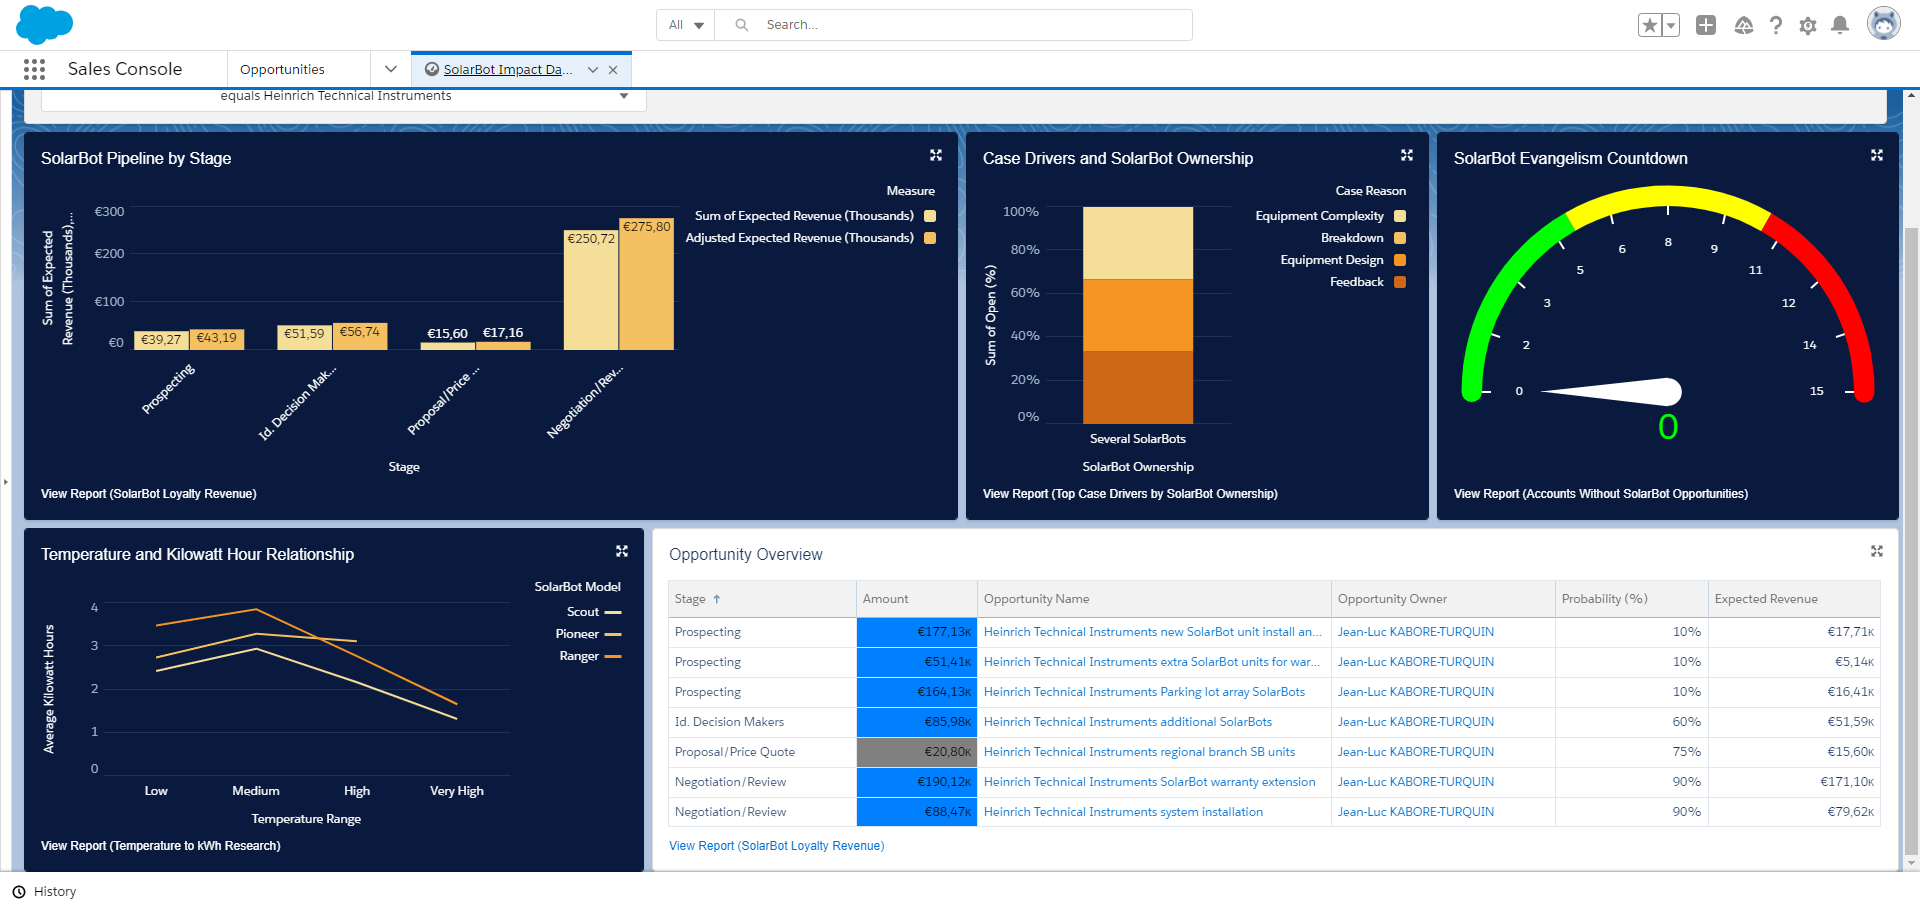This screenshot has width=1920, height=912.
Task: Open Salesforce Trailhead guidance icon
Action: click(x=1743, y=25)
